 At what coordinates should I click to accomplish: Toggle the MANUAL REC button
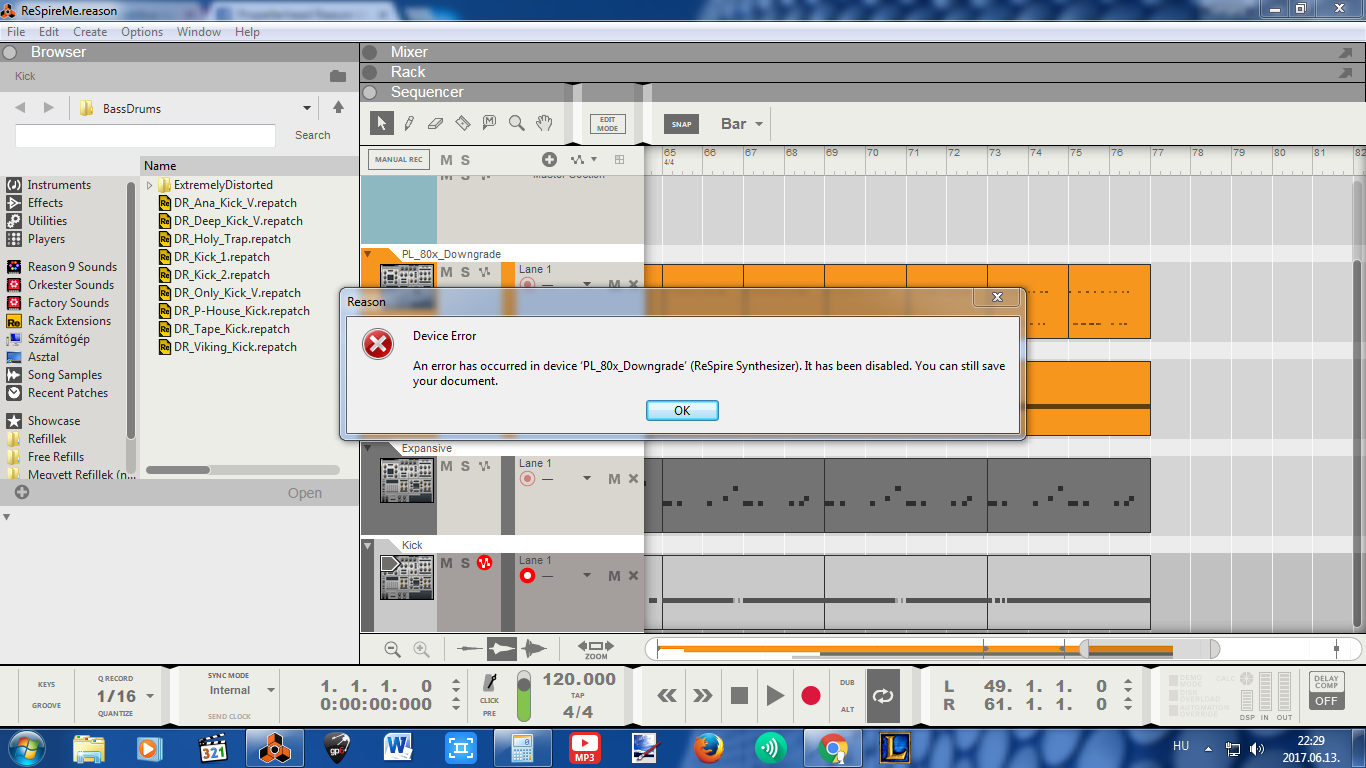(x=398, y=159)
